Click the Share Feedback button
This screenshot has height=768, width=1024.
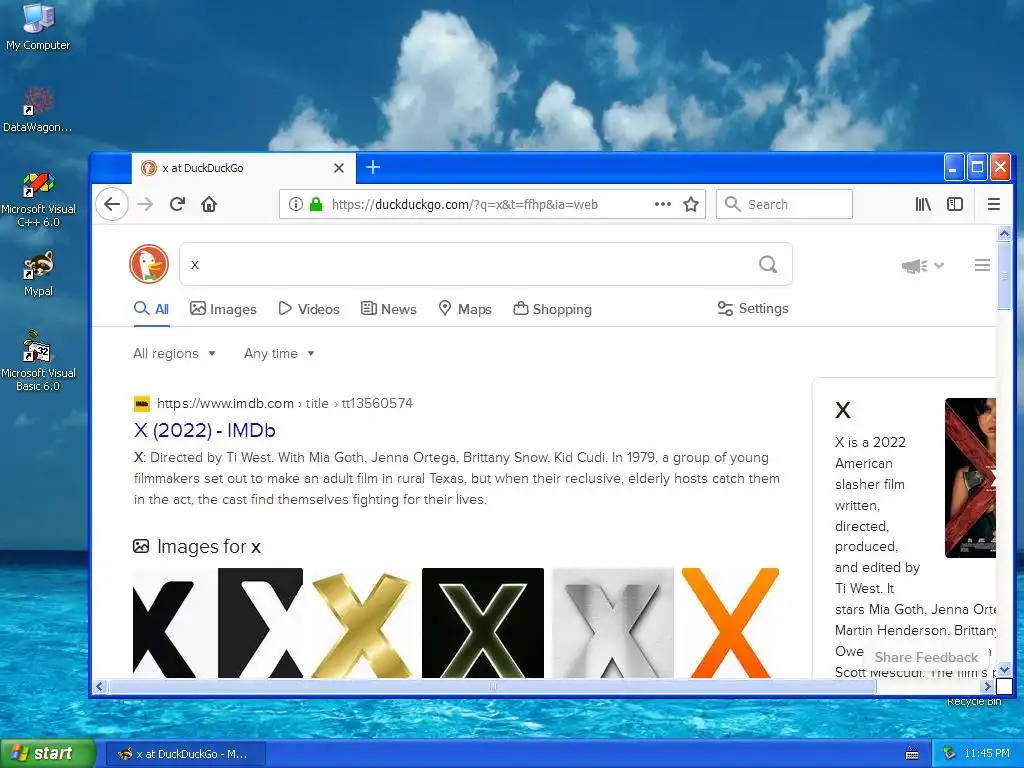(926, 657)
